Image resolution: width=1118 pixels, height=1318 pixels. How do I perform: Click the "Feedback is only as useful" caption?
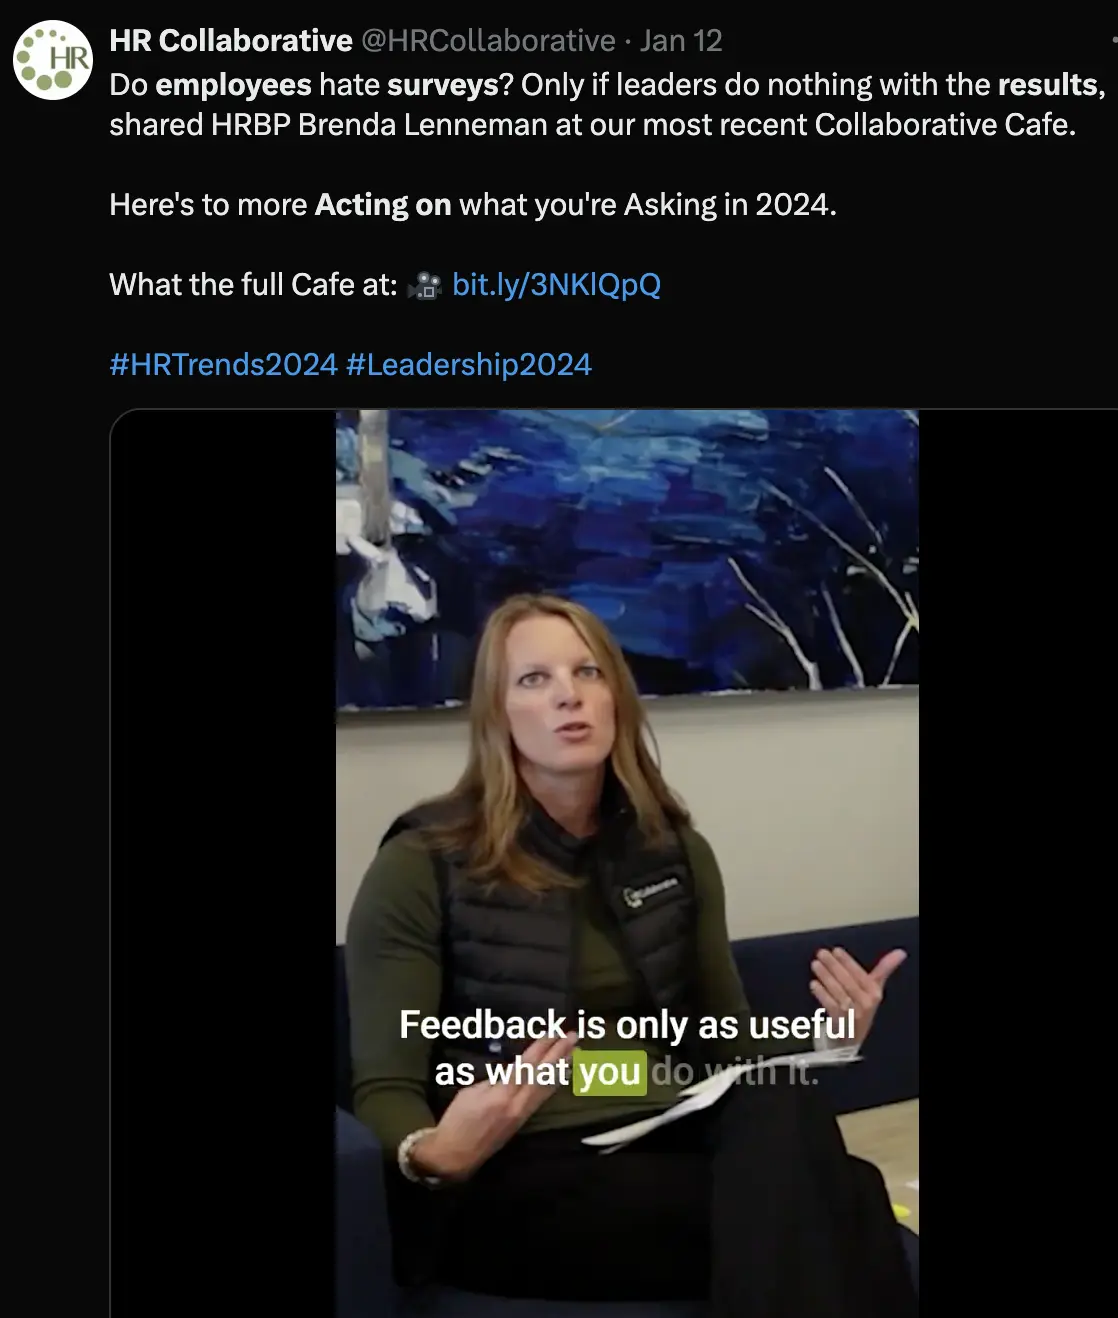627,1026
